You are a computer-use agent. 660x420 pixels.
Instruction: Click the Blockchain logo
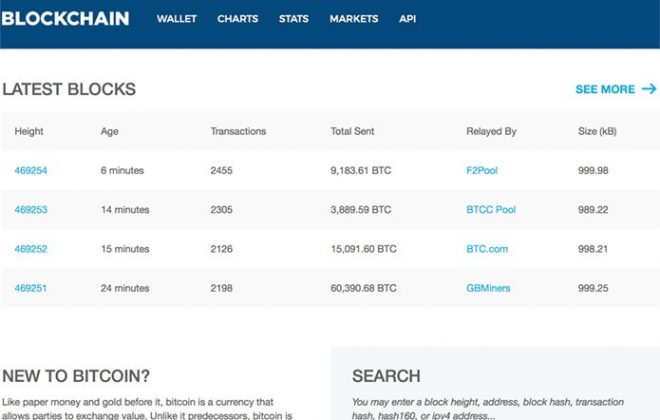[x=65, y=18]
